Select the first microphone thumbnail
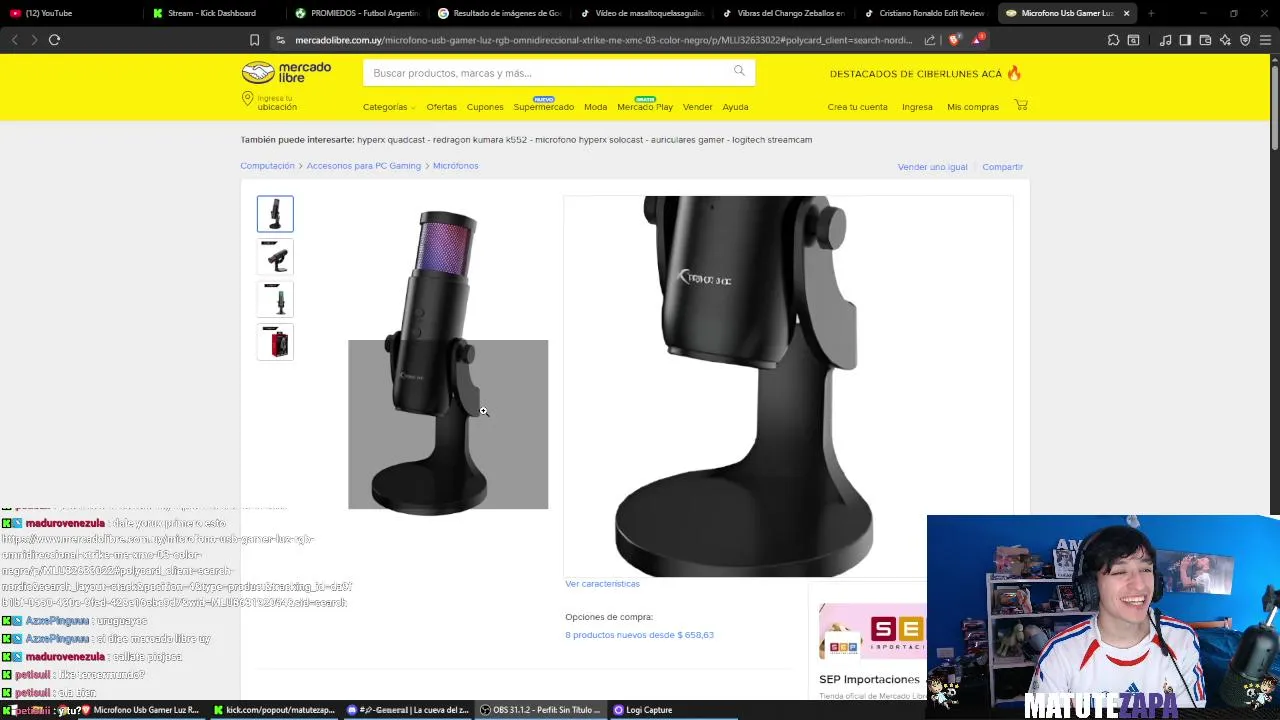This screenshot has width=1280, height=720. (275, 214)
